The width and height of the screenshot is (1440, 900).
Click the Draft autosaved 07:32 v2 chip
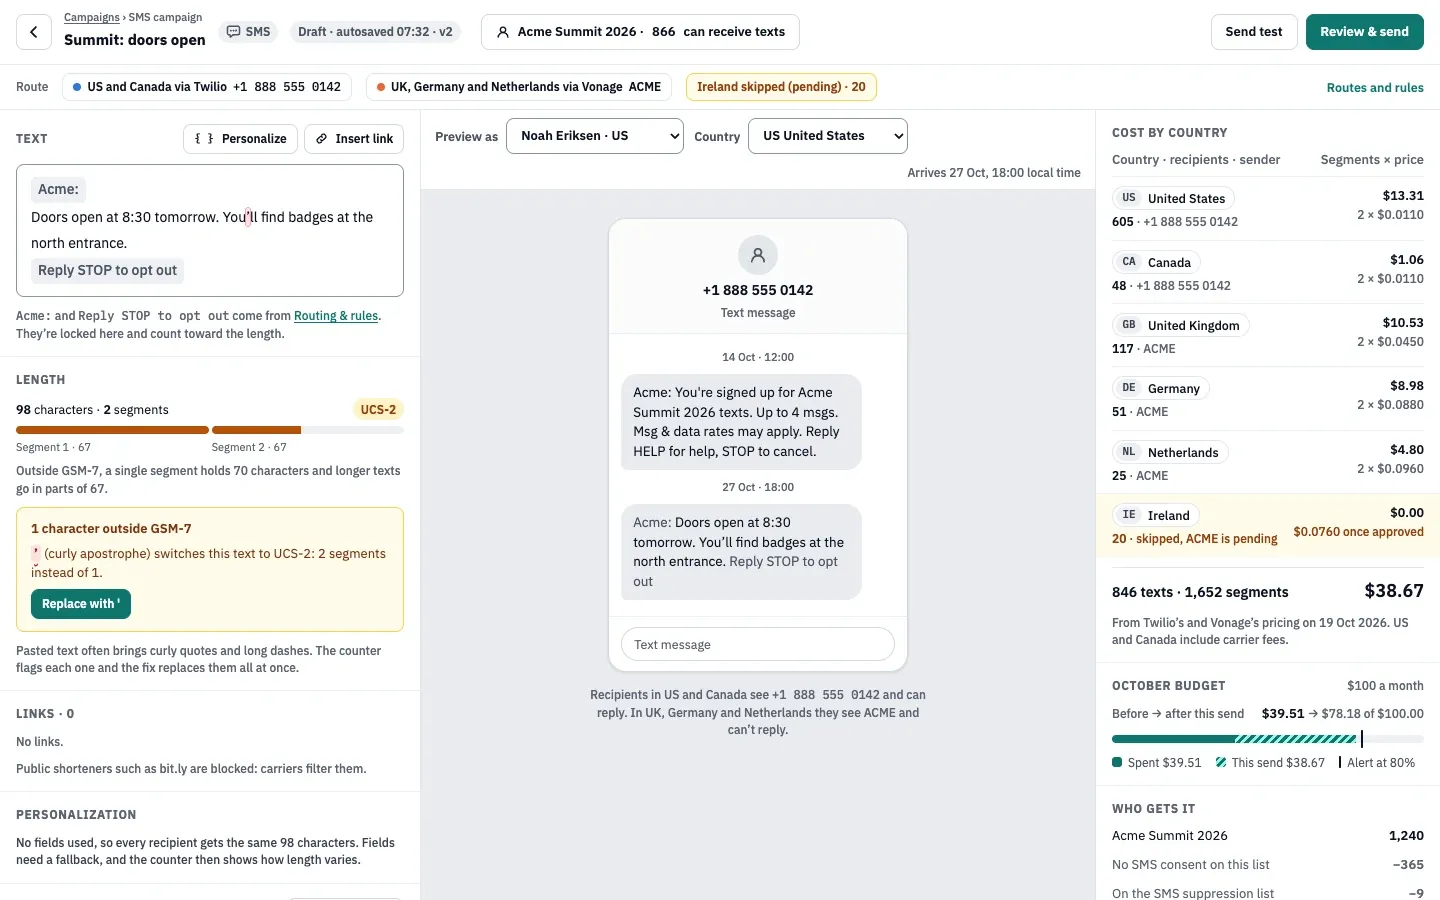(x=375, y=32)
